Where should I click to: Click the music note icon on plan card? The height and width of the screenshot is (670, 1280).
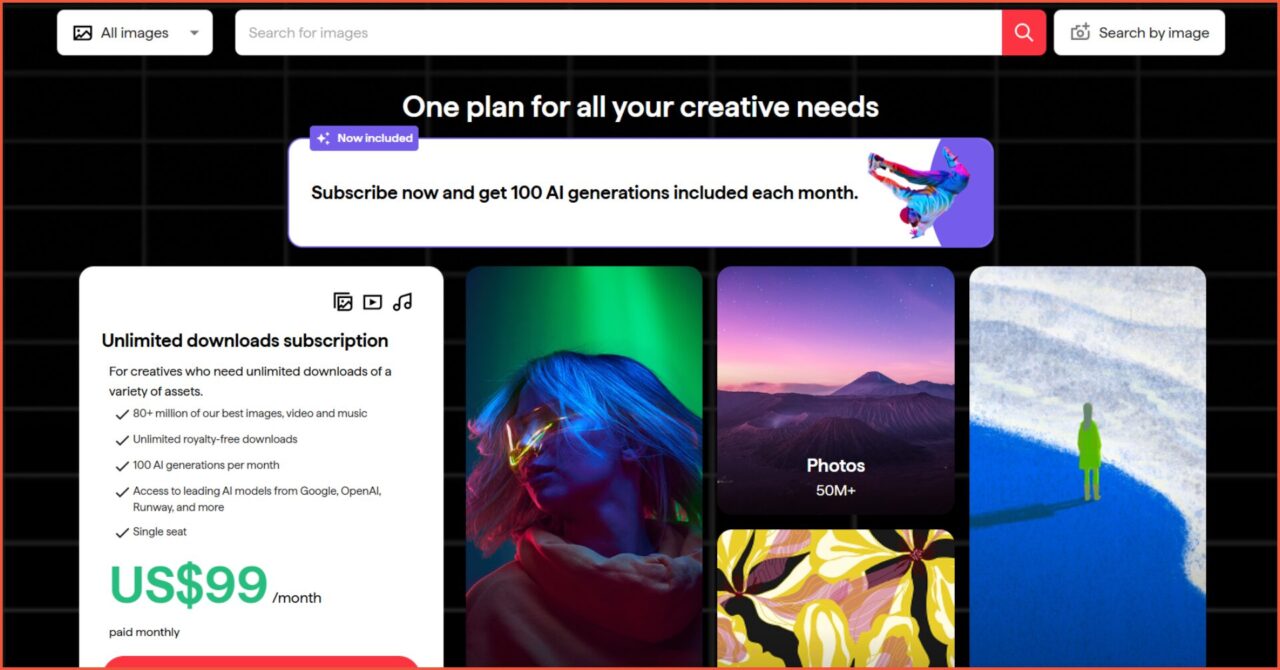[402, 302]
